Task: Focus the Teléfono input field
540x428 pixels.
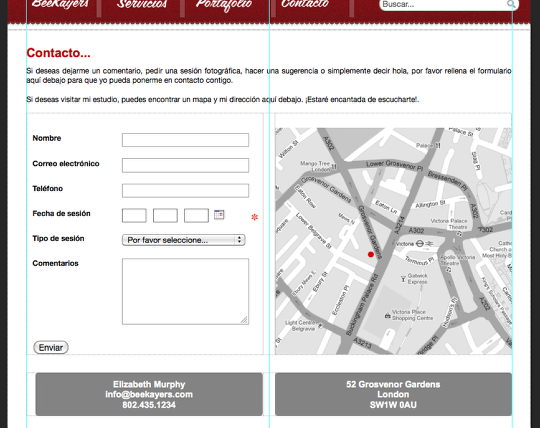Action: click(185, 190)
